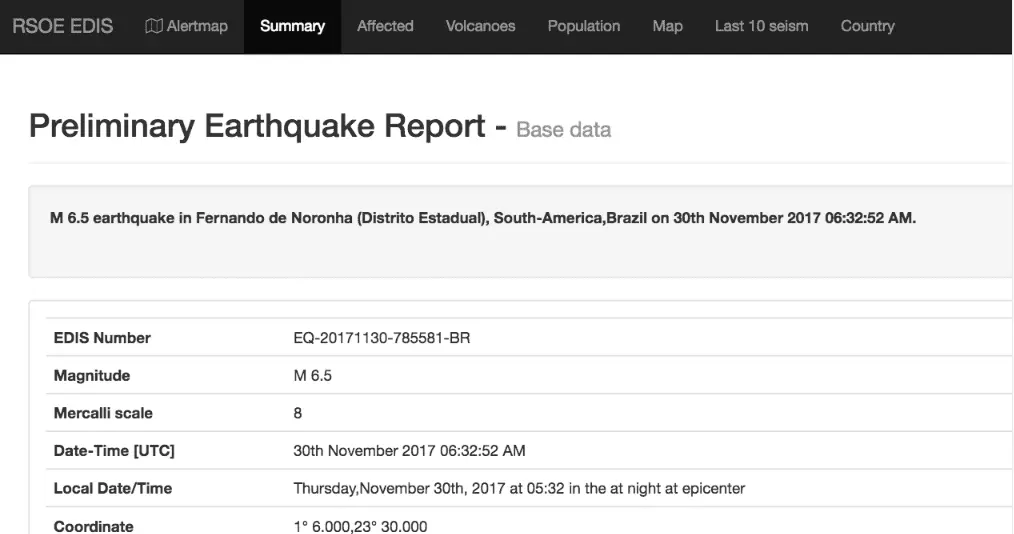View the Last 10 seism tab
This screenshot has height=534, width=1014.
[x=761, y=26]
